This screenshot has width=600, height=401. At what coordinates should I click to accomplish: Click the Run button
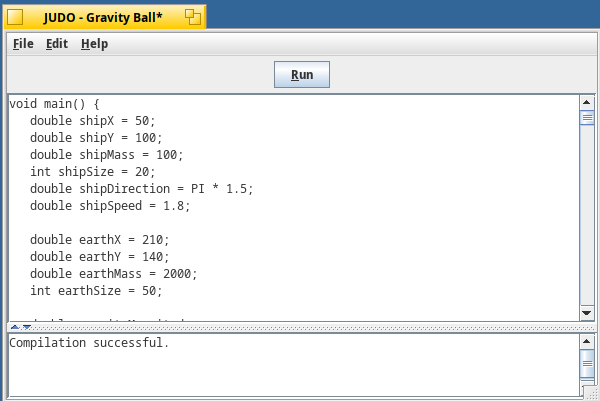(302, 75)
